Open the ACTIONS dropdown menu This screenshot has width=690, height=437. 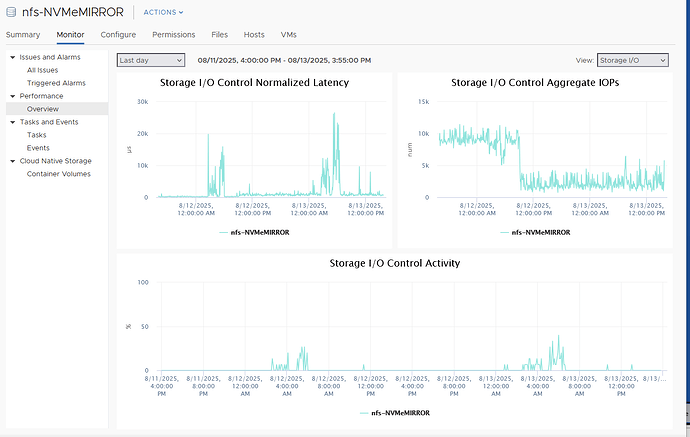pyautogui.click(x=163, y=12)
